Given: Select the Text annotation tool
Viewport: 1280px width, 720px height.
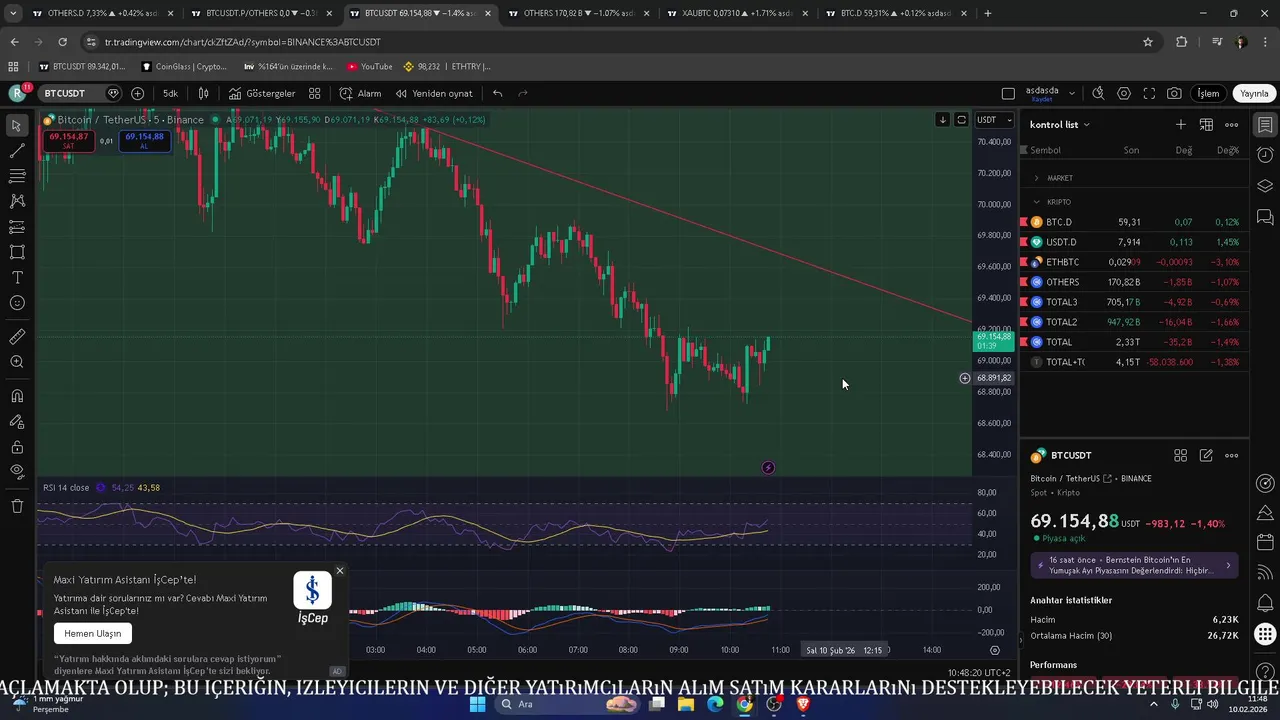Looking at the screenshot, I should [16, 277].
